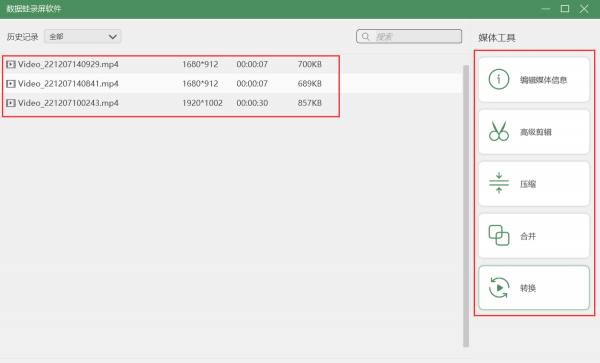
Task: Click video icon beside Video_221207140929.mp4
Action: click(x=11, y=64)
